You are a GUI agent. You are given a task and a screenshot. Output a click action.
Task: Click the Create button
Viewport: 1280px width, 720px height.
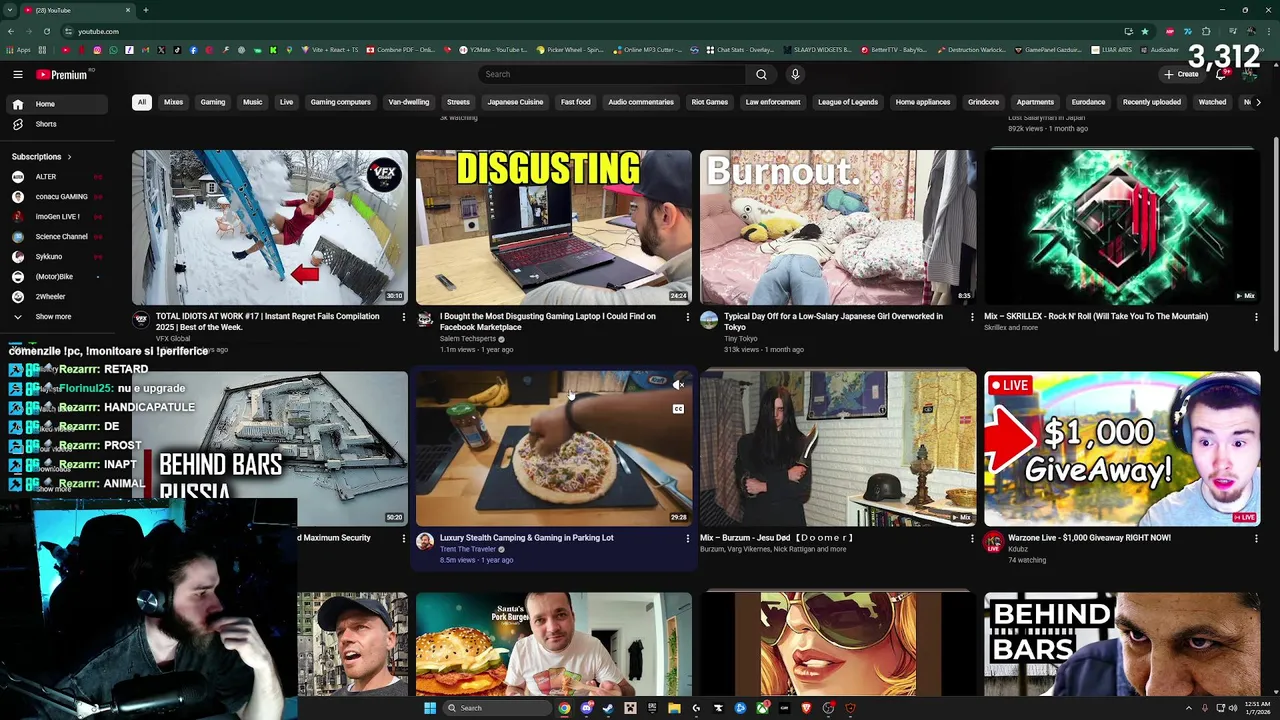1181,74
